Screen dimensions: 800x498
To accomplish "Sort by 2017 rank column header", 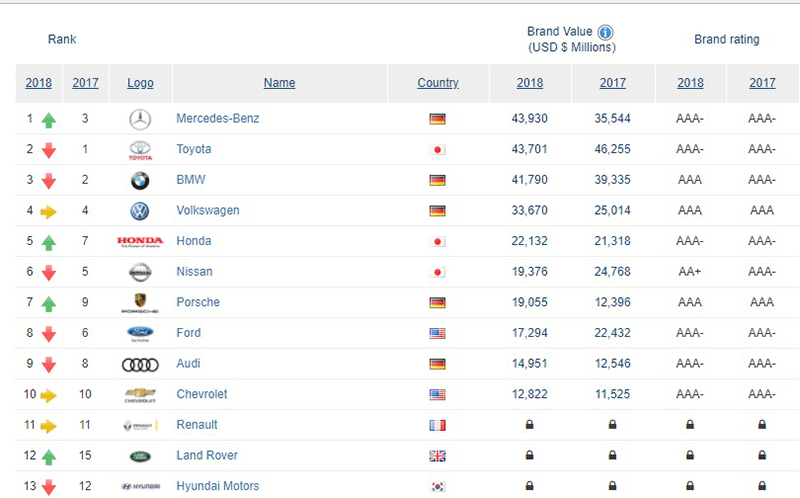I will point(85,83).
